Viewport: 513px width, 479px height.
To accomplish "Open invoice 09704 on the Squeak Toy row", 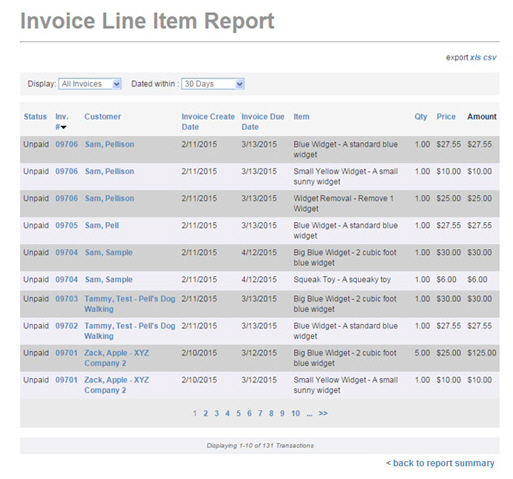I will click(67, 279).
